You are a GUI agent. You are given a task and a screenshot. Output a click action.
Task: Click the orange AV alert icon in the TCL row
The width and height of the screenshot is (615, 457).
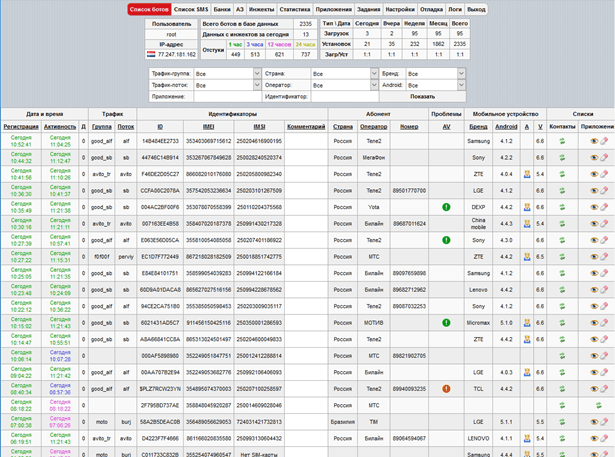(446, 389)
